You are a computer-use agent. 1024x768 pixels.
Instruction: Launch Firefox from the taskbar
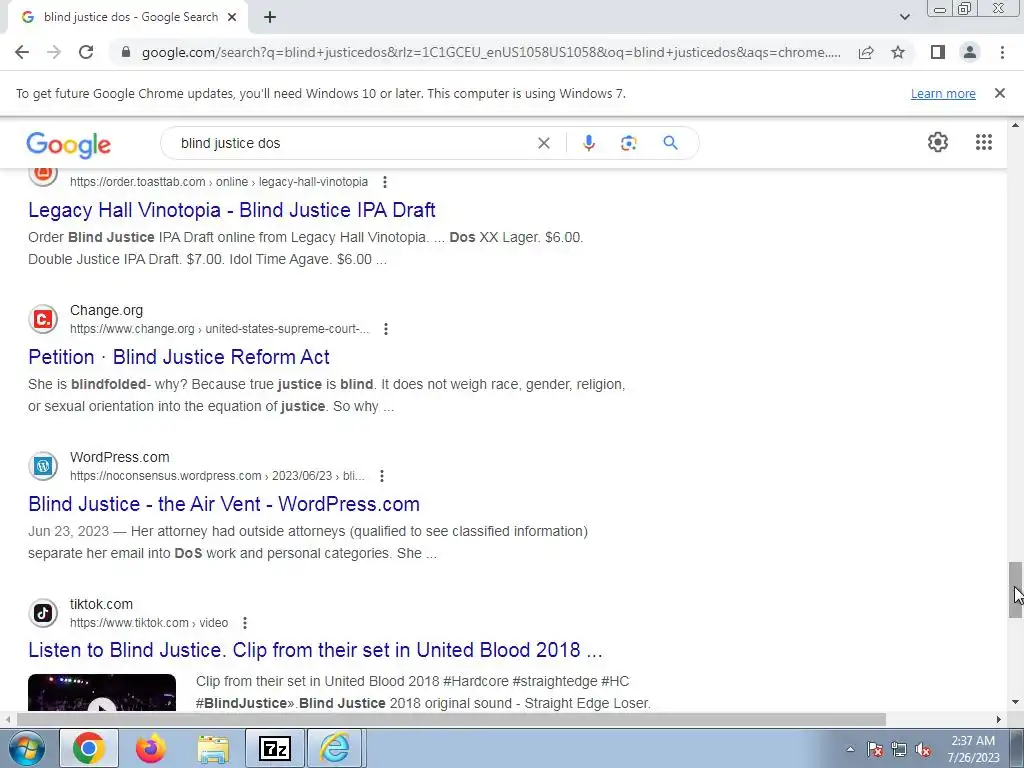click(151, 748)
